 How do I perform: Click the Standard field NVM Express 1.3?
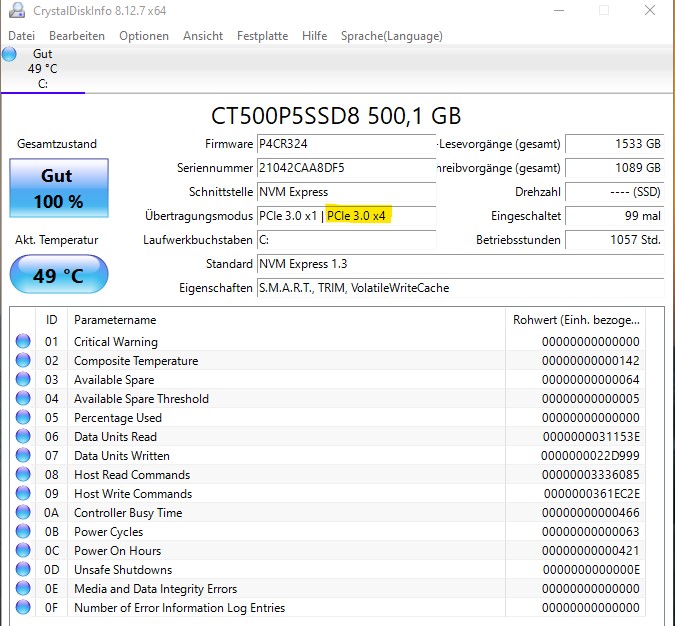pos(461,264)
